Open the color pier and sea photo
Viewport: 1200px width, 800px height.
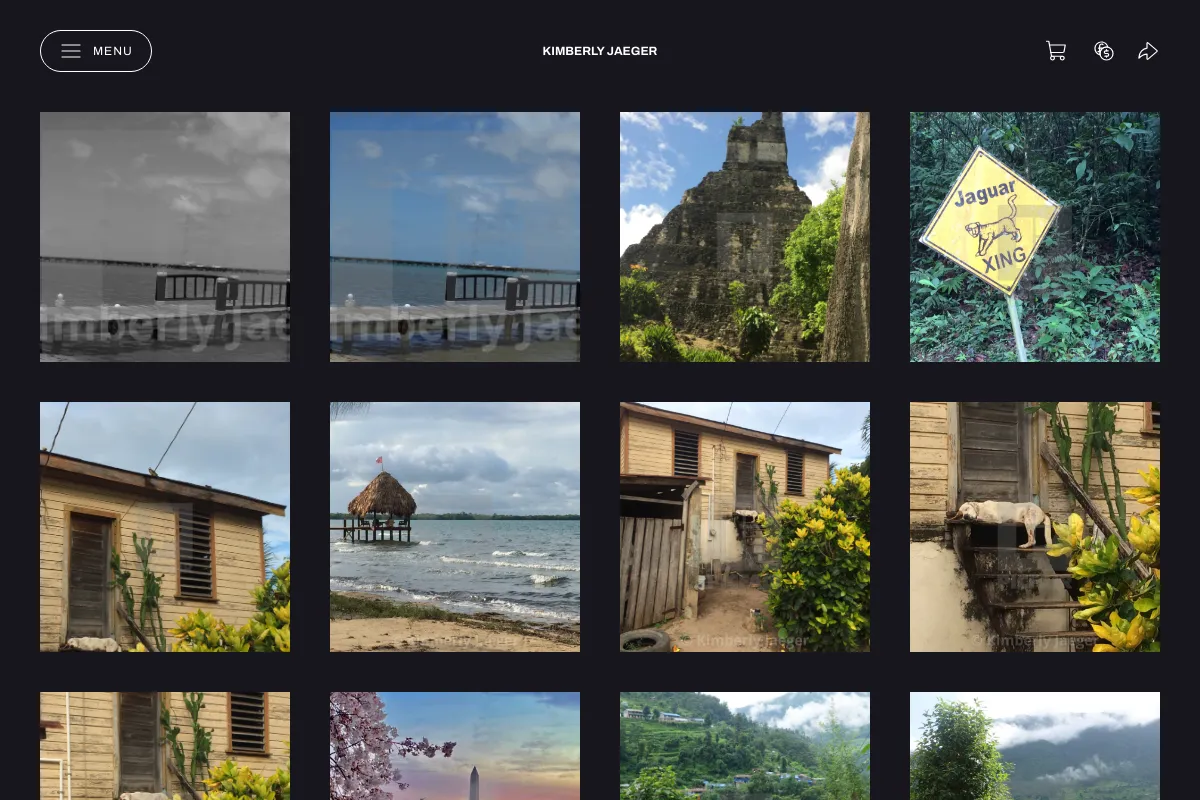tap(455, 237)
